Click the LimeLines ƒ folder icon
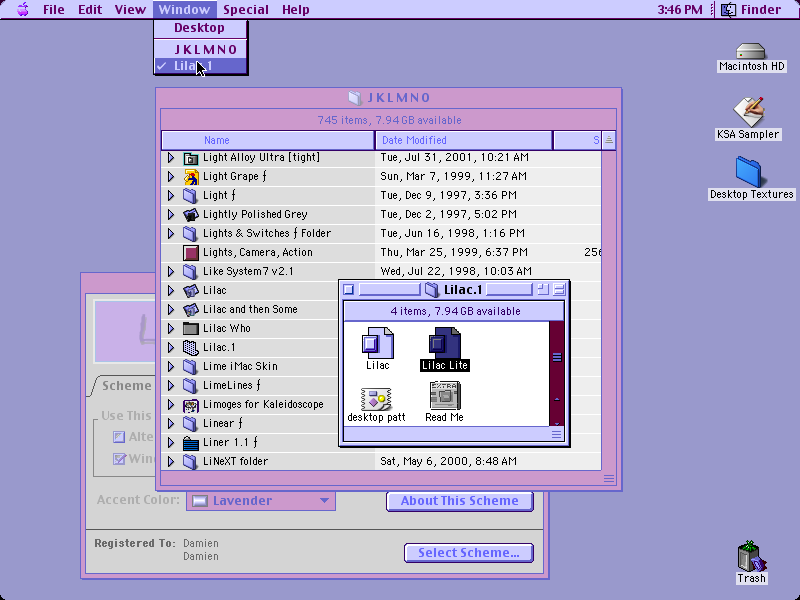 coord(190,386)
